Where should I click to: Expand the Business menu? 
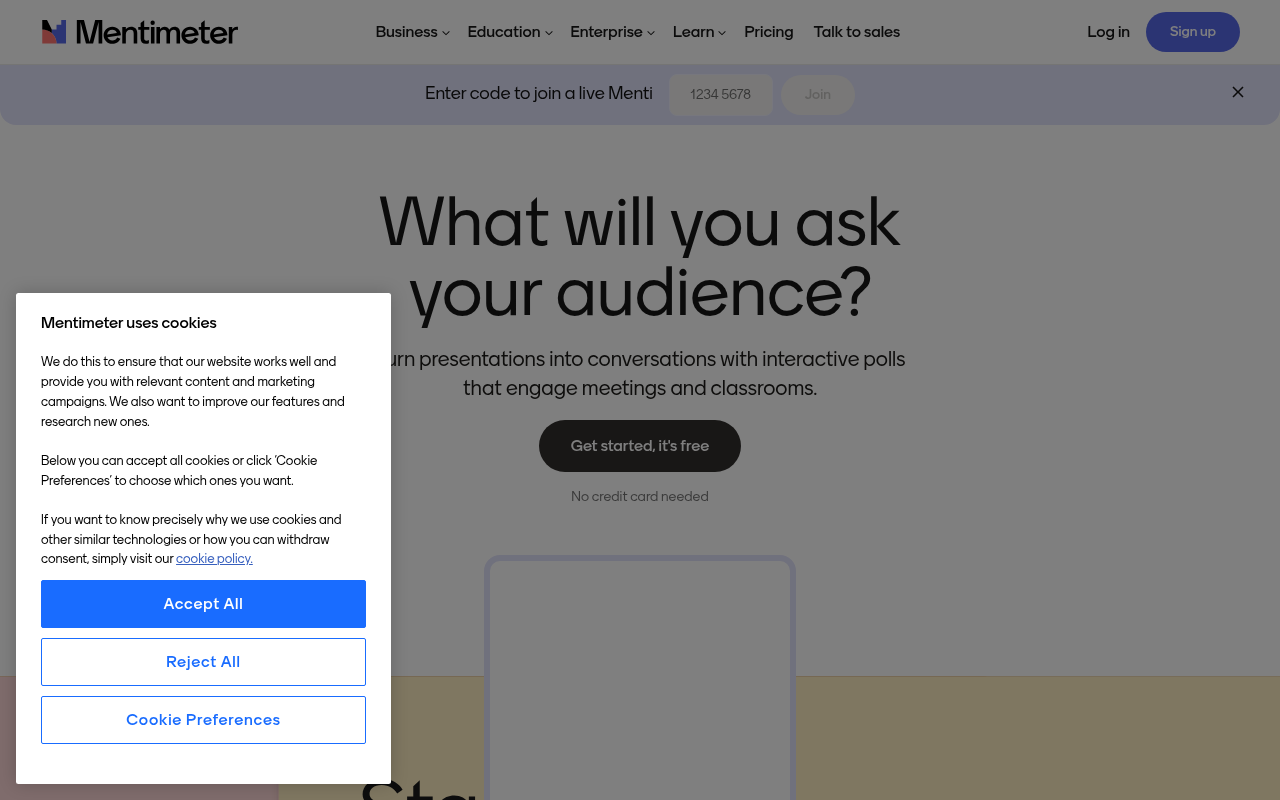pos(412,32)
